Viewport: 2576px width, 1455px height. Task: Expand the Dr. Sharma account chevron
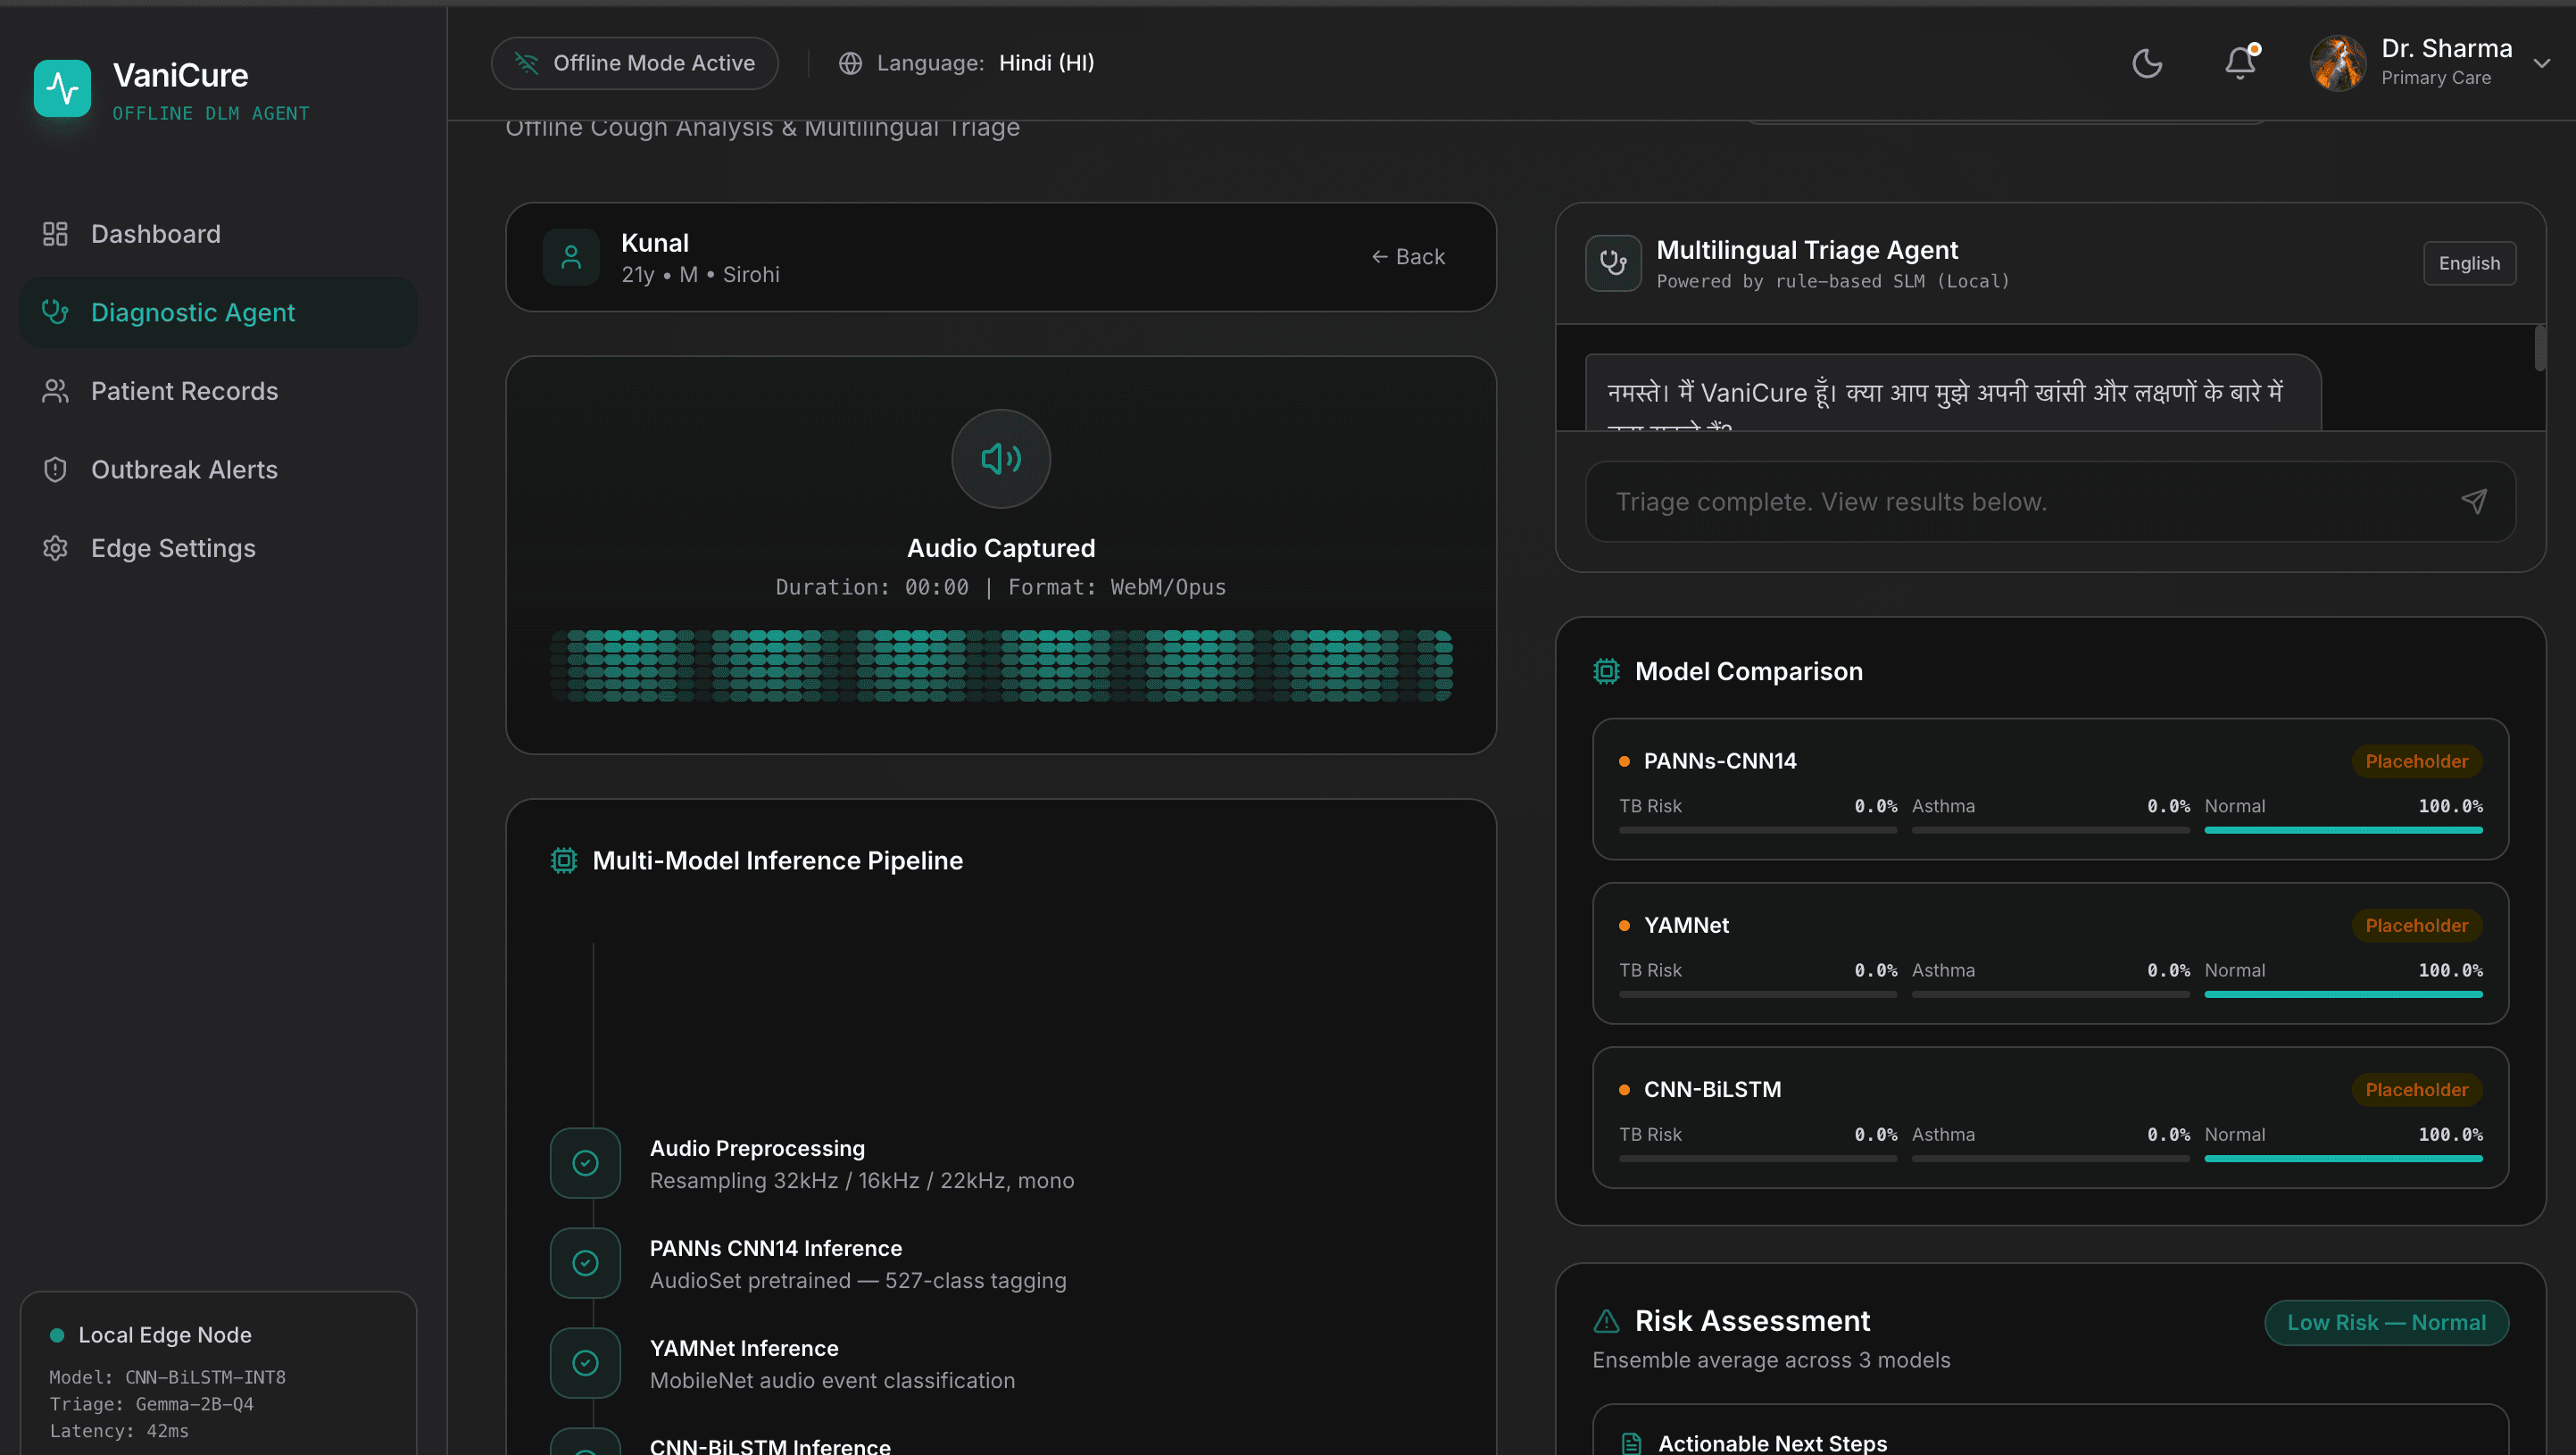click(x=2541, y=63)
